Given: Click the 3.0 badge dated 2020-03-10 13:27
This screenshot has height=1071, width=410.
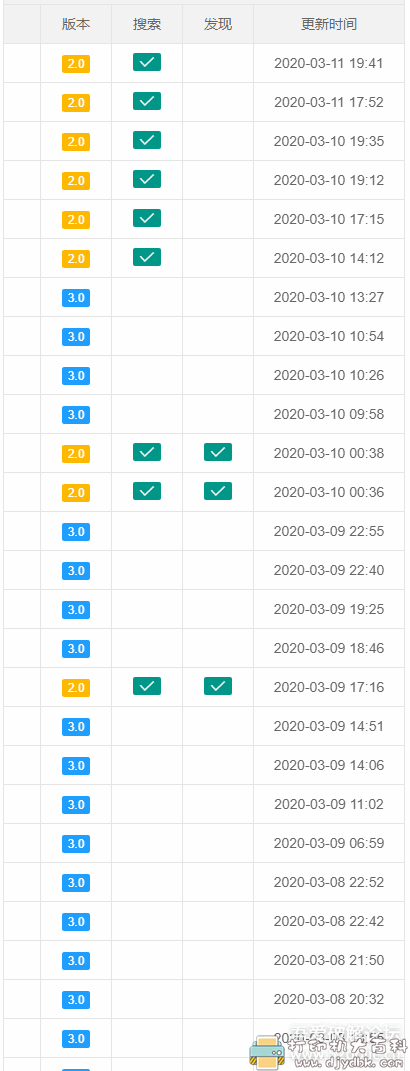Looking at the screenshot, I should click(x=76, y=298).
